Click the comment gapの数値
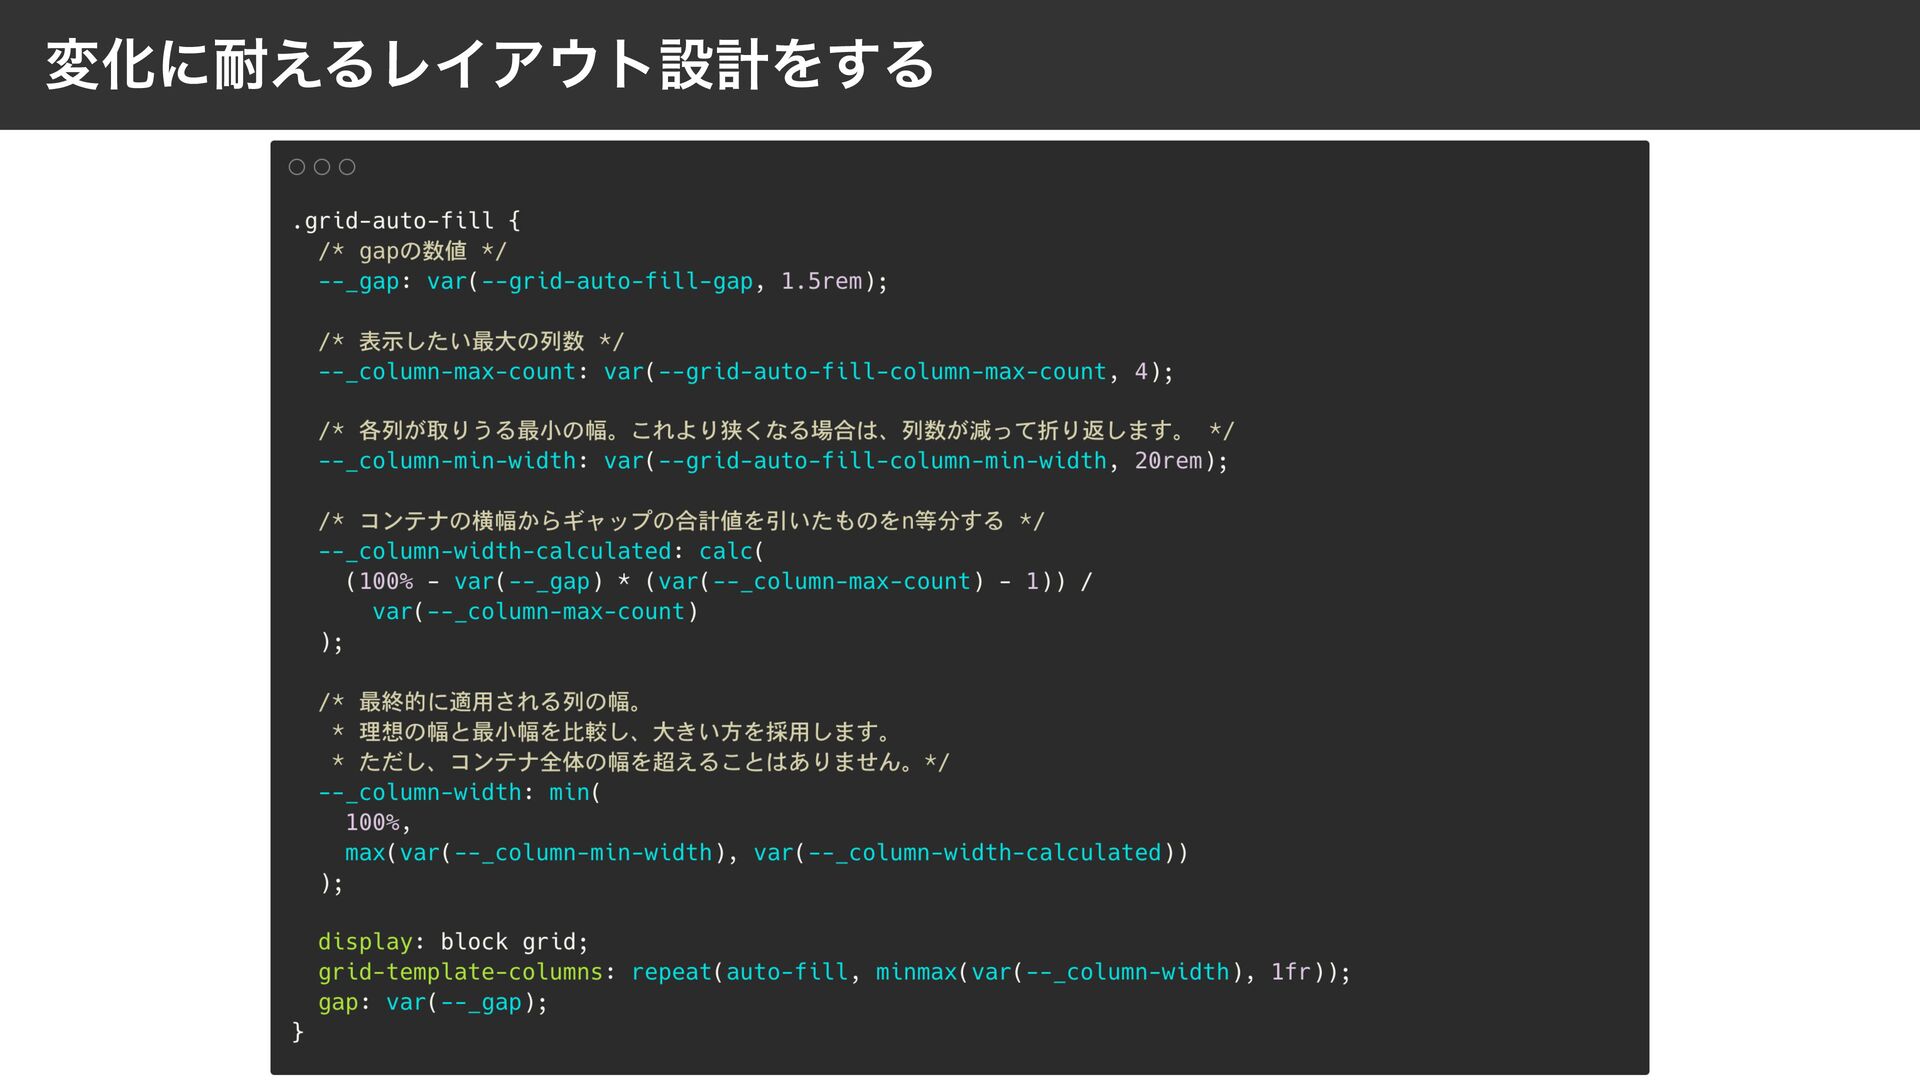 pos(412,251)
